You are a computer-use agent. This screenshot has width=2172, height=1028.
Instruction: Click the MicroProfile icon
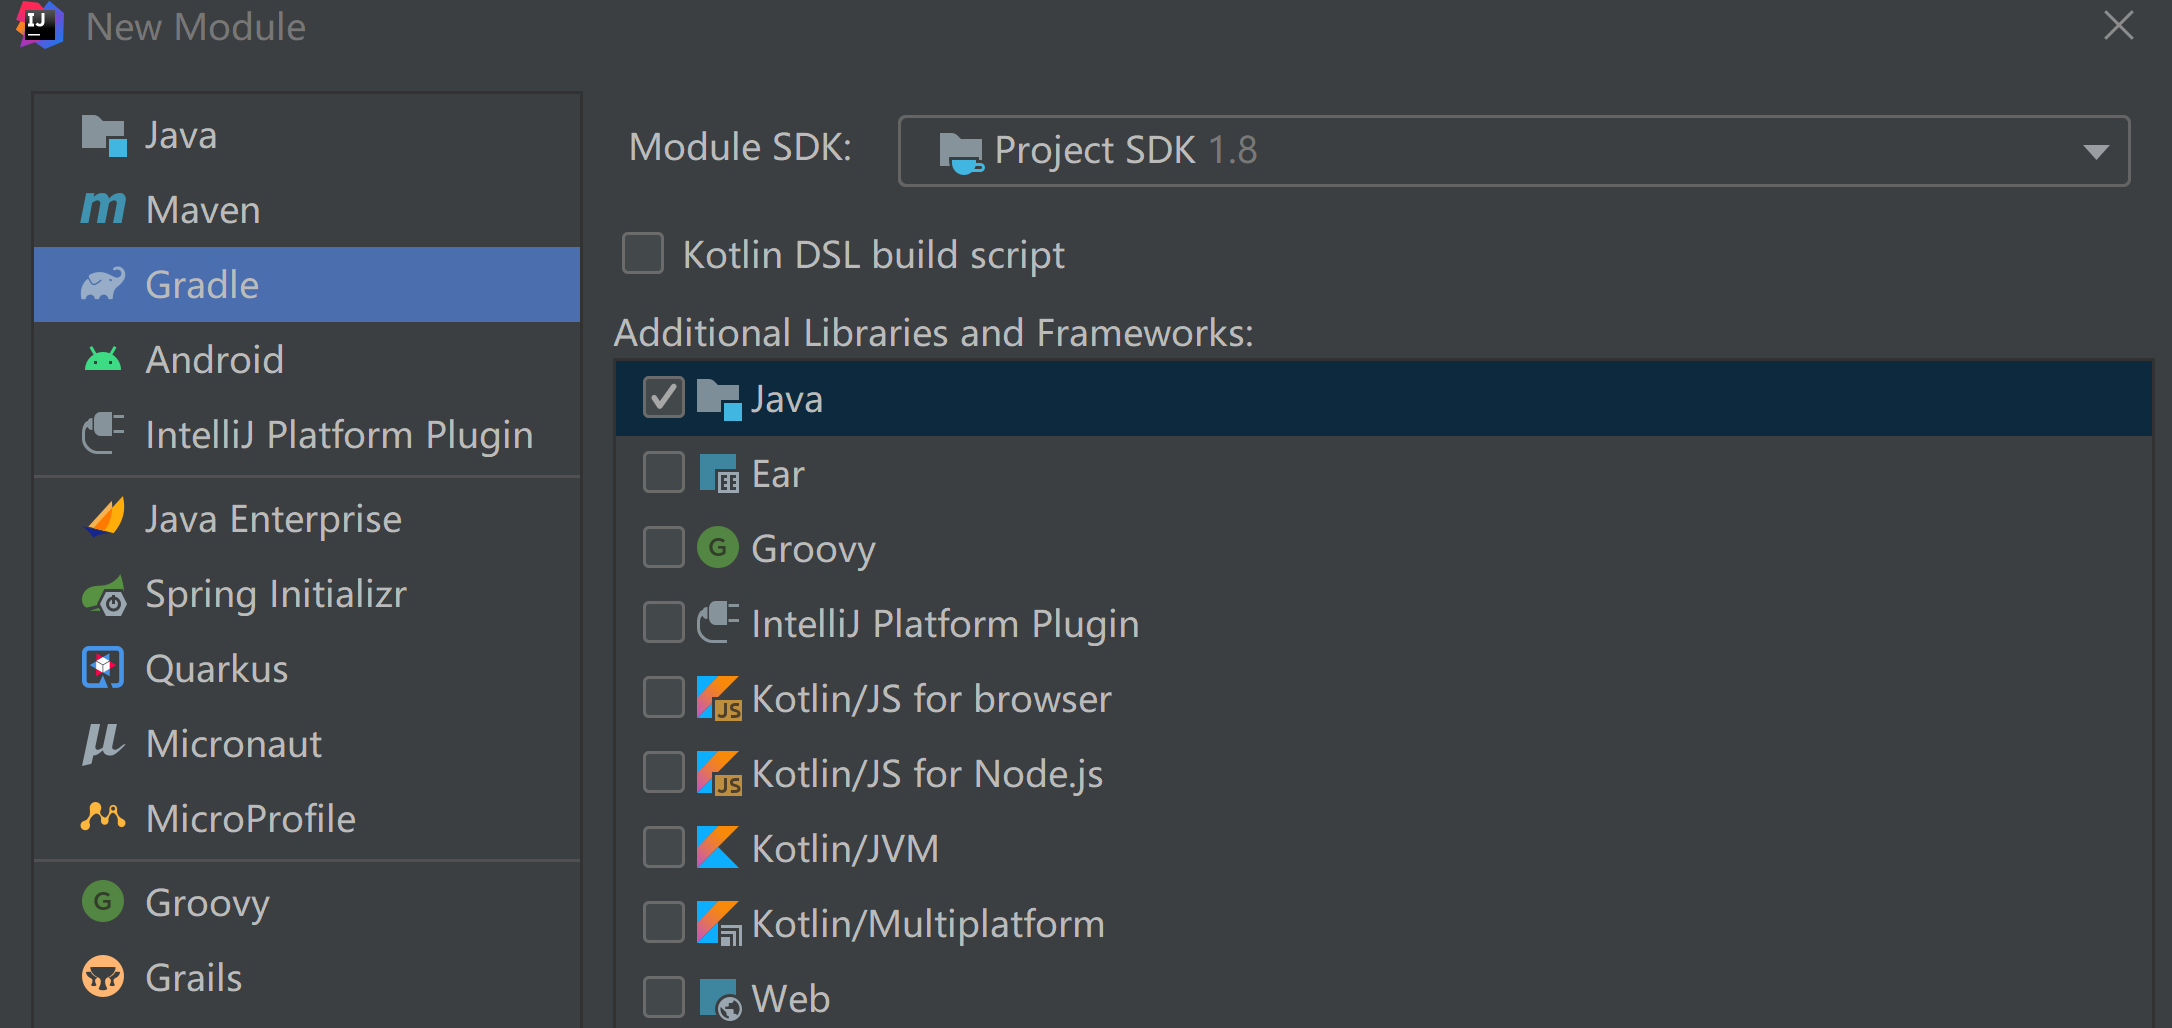pos(103,817)
